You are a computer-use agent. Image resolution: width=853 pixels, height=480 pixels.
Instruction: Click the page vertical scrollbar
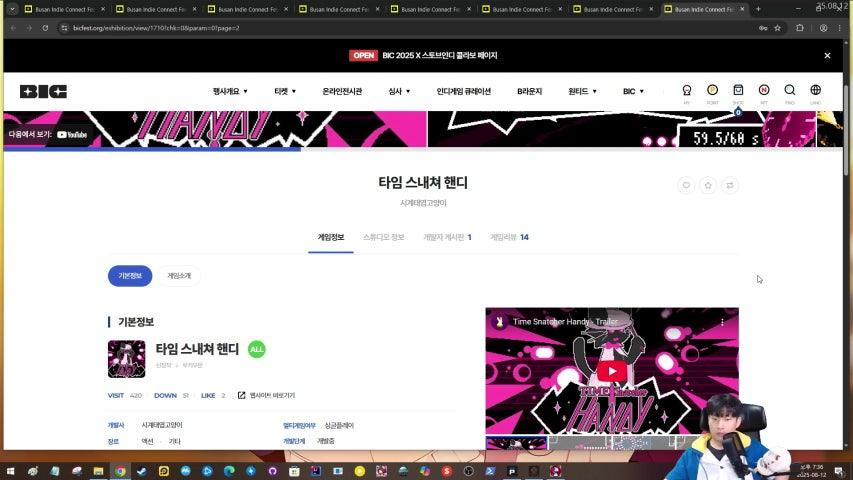[x=846, y=131]
